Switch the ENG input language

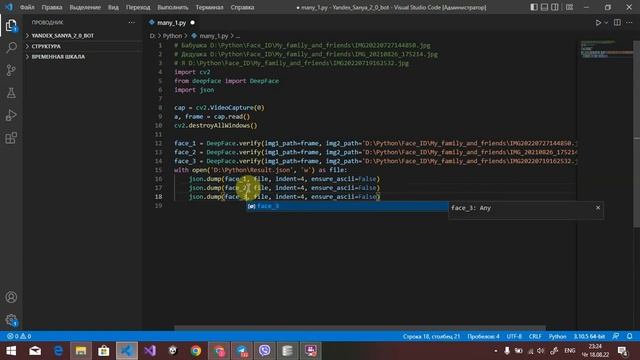570,351
